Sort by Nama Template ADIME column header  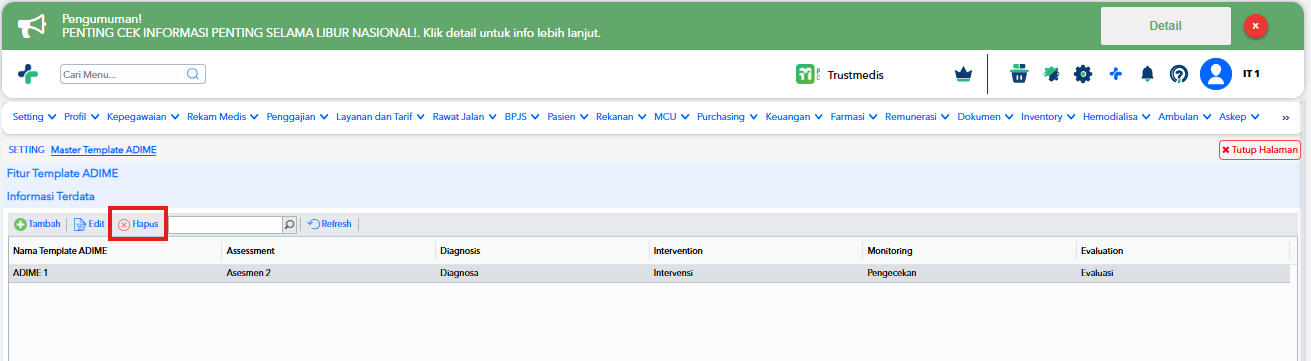[x=115, y=251]
